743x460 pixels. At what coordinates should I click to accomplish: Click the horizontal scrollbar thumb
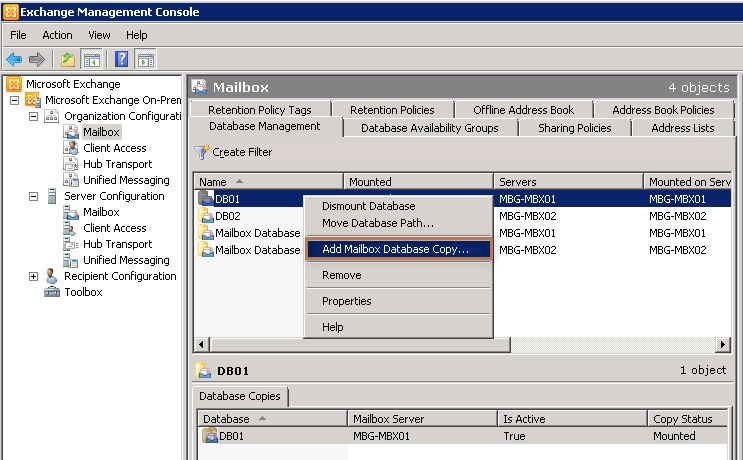(x=360, y=344)
